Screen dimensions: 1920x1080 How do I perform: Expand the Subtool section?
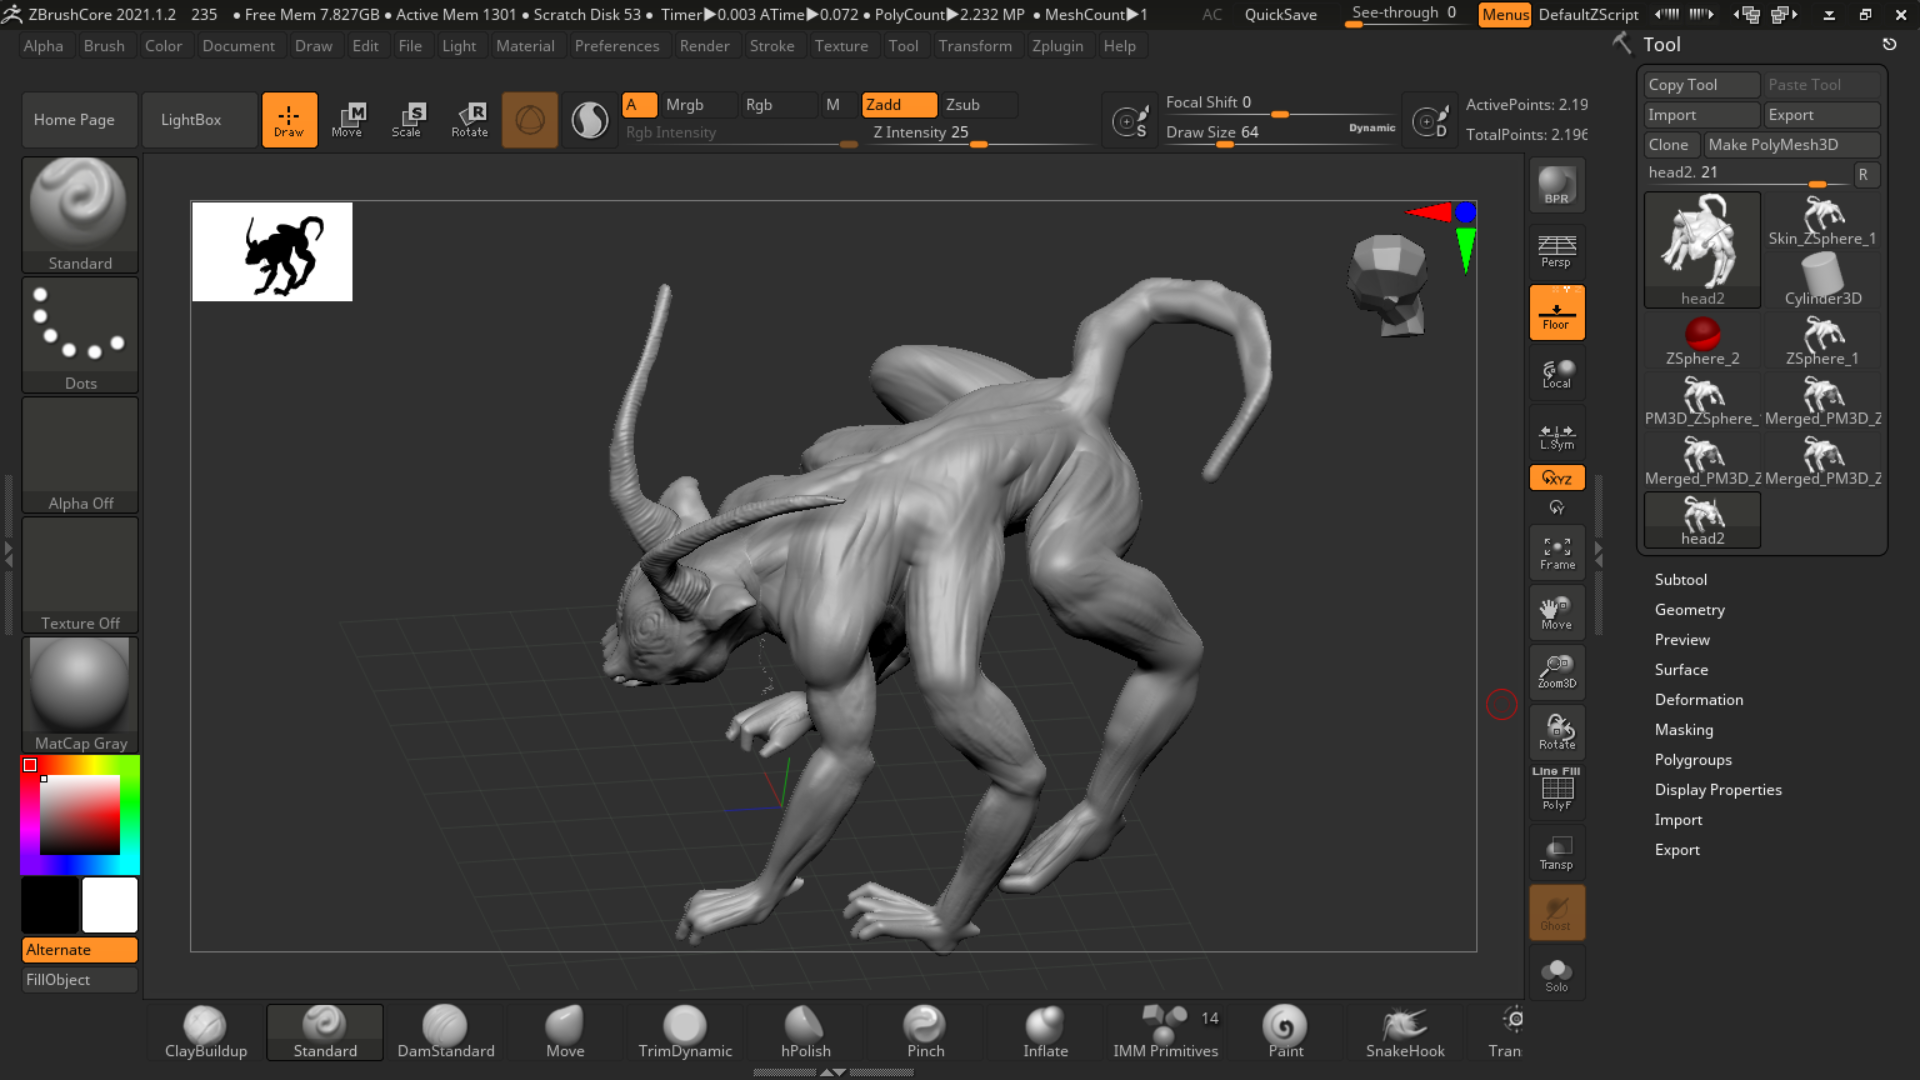coord(1680,579)
